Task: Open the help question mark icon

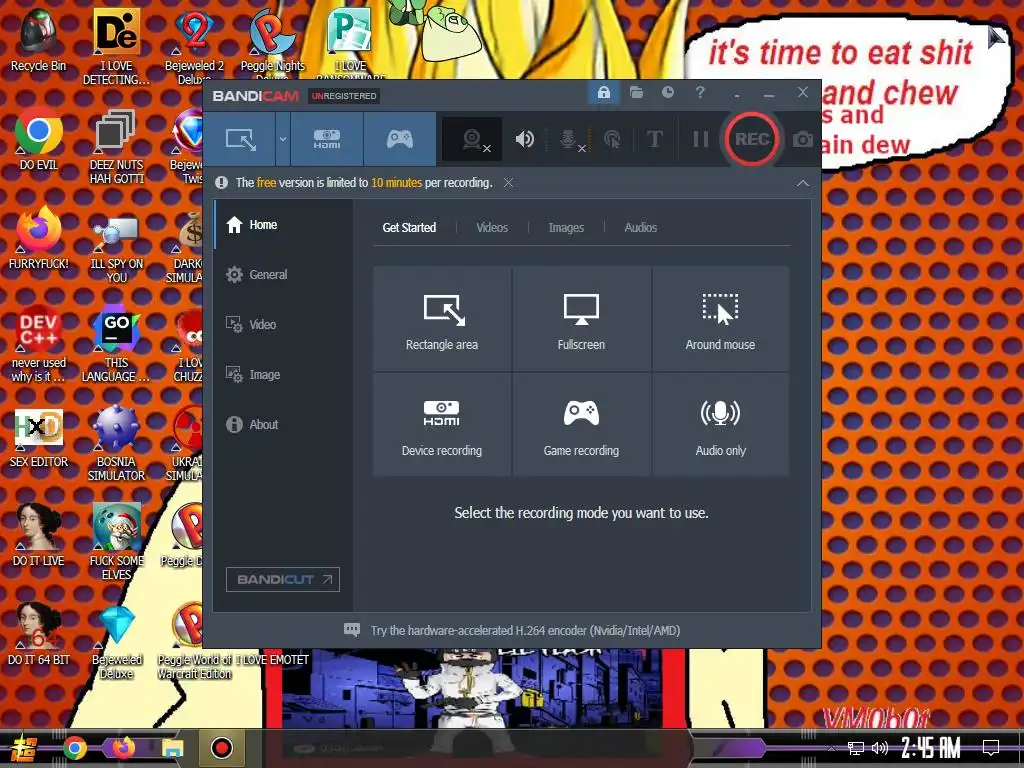Action: tap(700, 93)
